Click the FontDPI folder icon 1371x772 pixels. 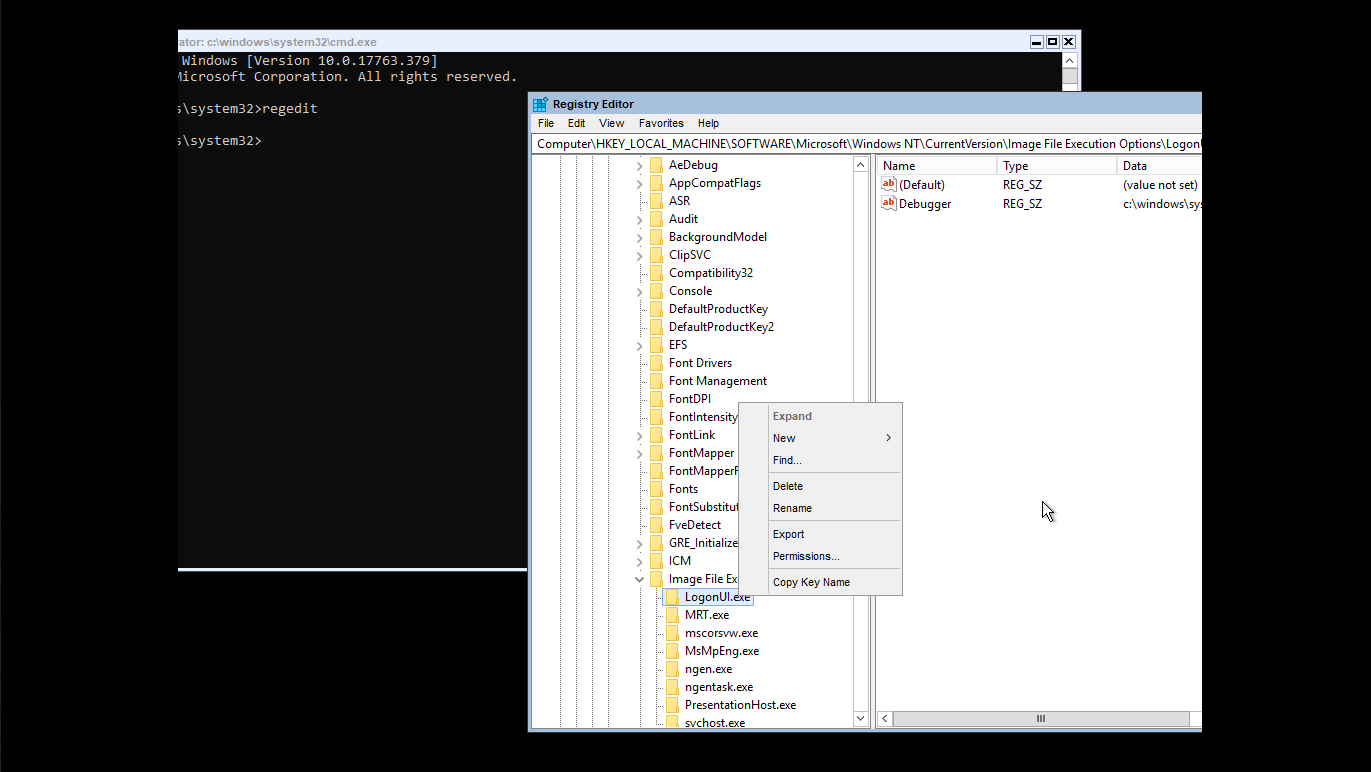(x=656, y=399)
